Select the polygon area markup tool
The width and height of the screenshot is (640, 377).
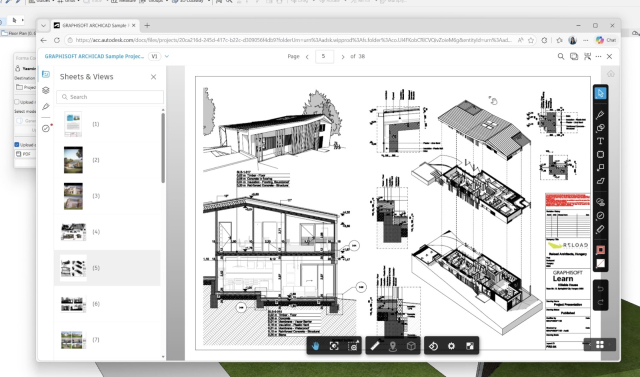coord(600,181)
